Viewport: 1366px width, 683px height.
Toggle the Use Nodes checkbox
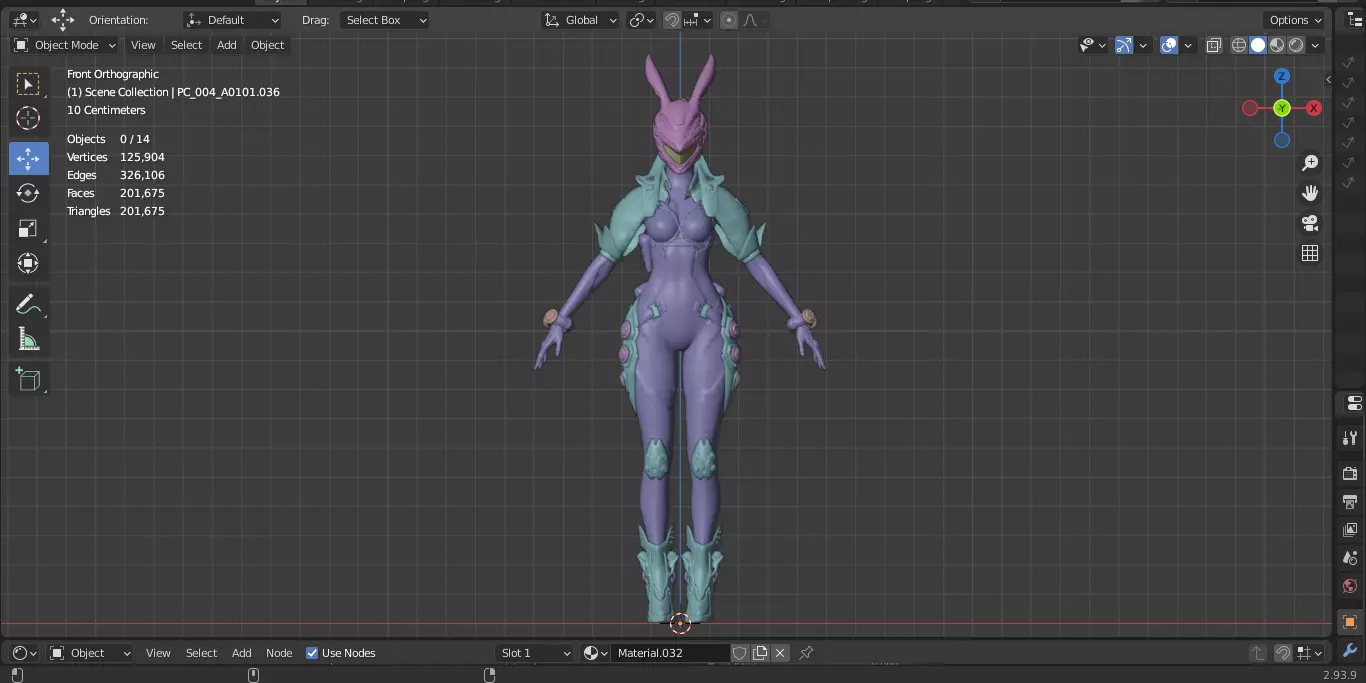point(312,653)
